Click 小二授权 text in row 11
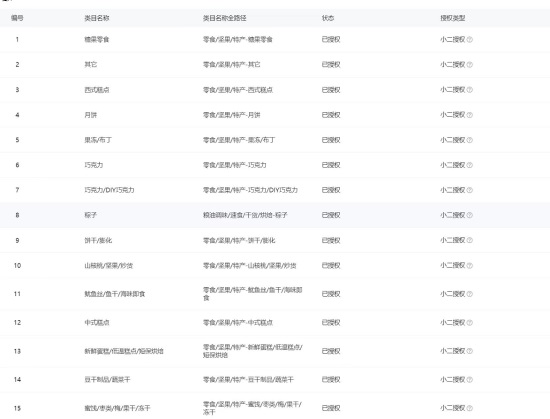This screenshot has height=419, width=550. coord(453,294)
